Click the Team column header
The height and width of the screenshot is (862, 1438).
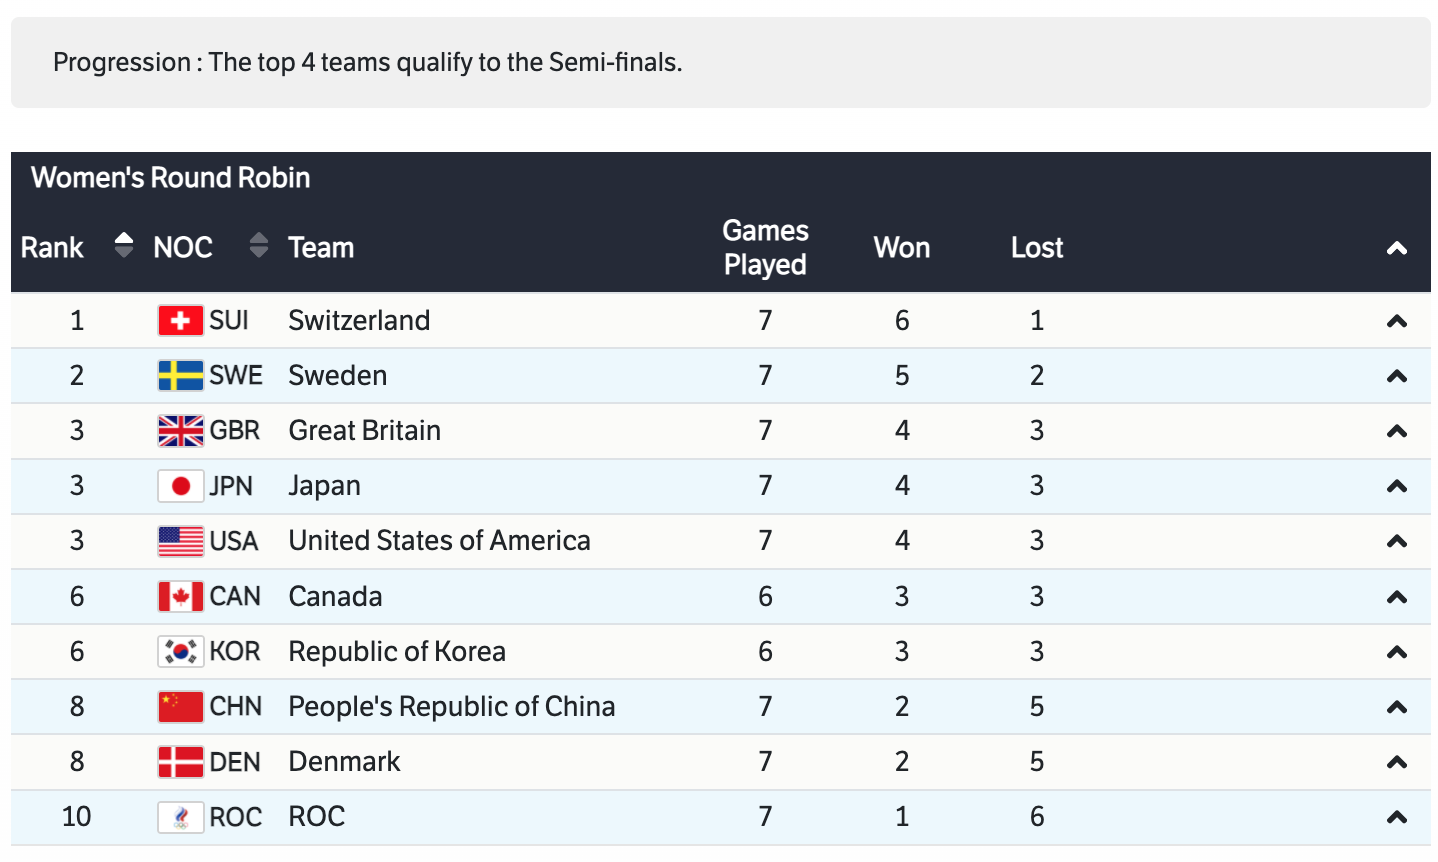pyautogui.click(x=321, y=248)
